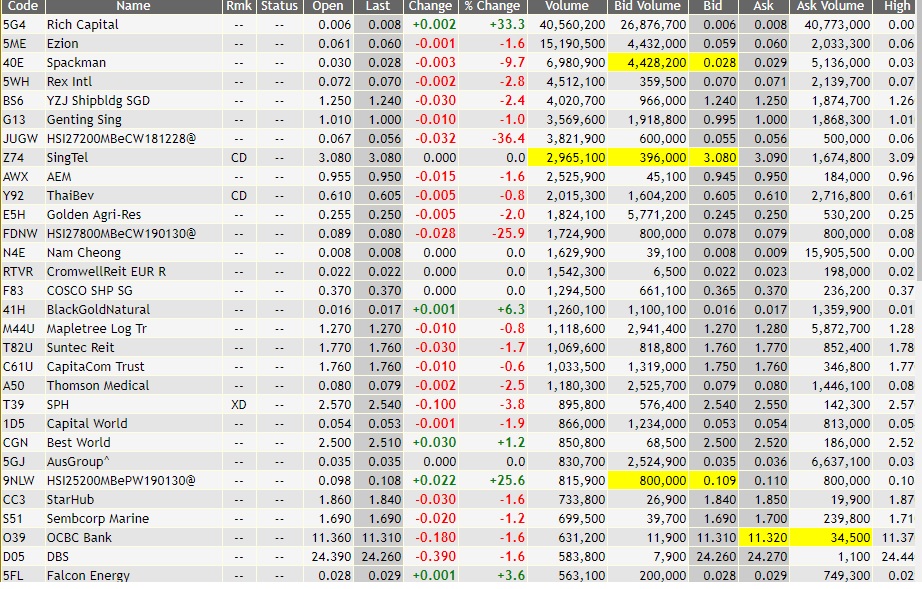Click stock code O39
The width and height of the screenshot is (922, 589).
pyautogui.click(x=15, y=537)
